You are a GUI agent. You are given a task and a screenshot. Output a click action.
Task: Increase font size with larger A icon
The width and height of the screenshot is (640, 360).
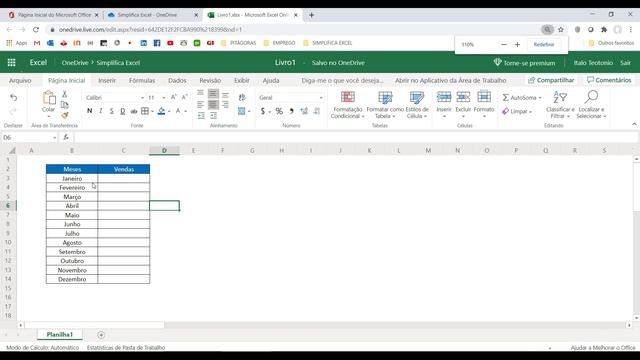(173, 97)
